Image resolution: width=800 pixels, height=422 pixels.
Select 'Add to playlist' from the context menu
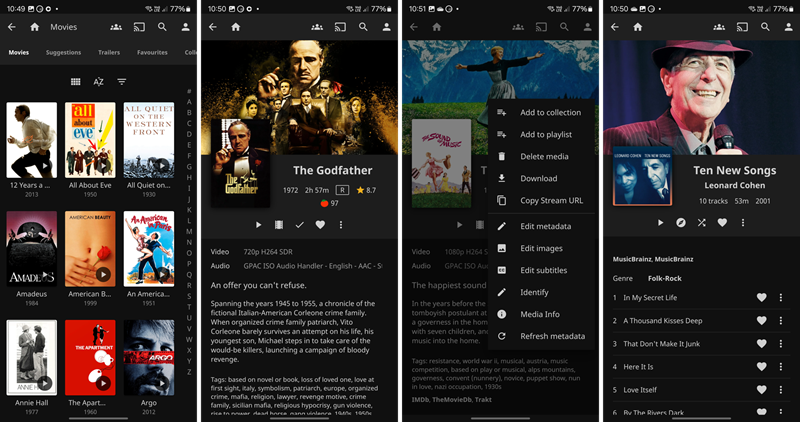point(545,134)
